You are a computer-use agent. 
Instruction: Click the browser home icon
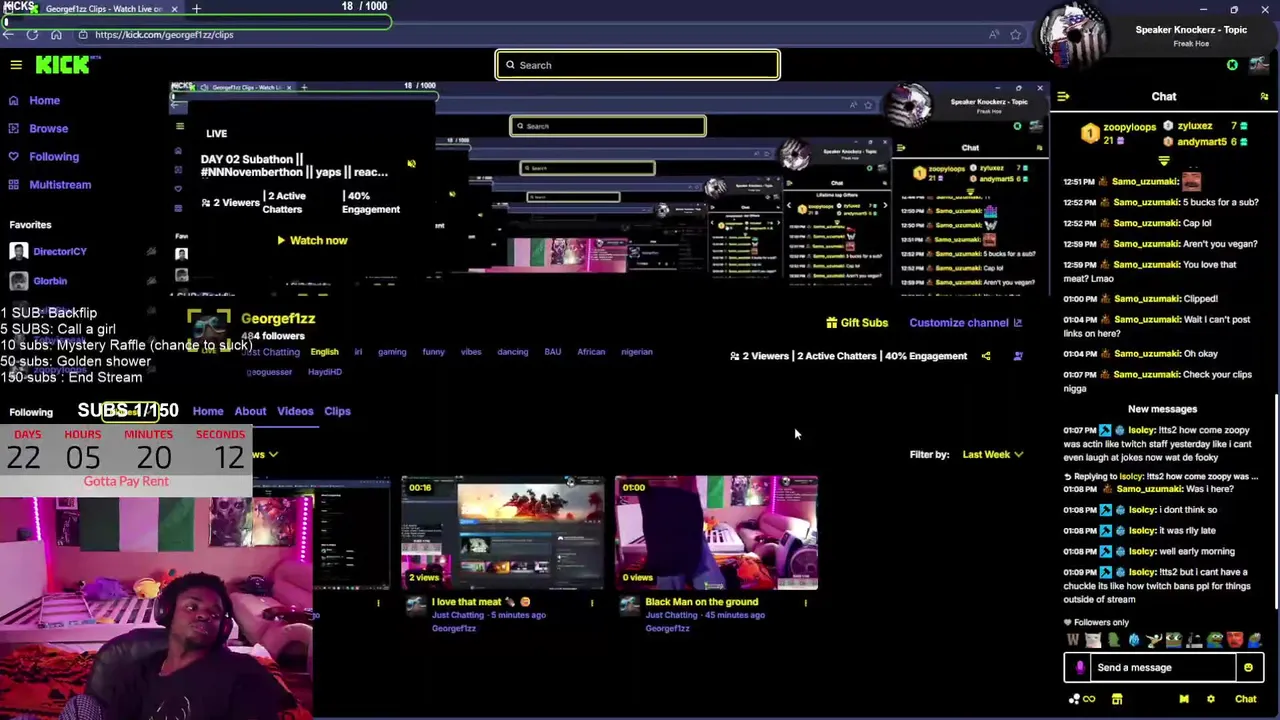pyautogui.click(x=56, y=34)
